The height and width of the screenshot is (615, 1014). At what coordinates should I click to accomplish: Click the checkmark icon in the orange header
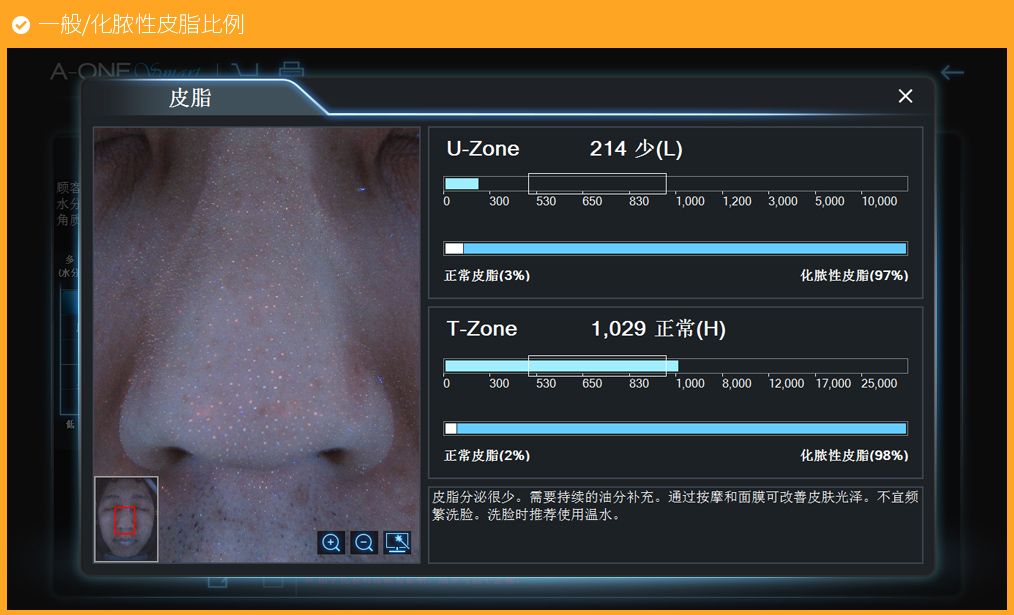point(20,24)
